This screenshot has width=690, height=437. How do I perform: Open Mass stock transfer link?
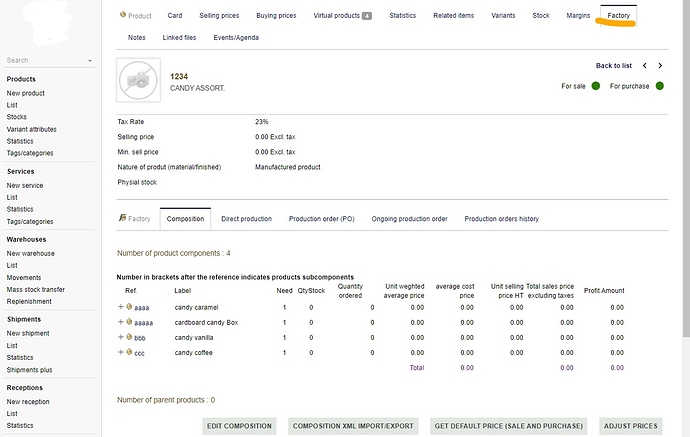[36, 290]
